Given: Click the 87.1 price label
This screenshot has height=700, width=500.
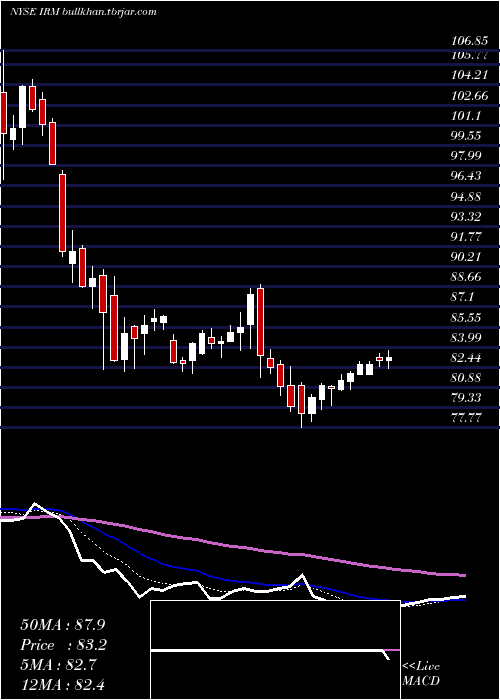Looking at the screenshot, I should coord(463,297).
